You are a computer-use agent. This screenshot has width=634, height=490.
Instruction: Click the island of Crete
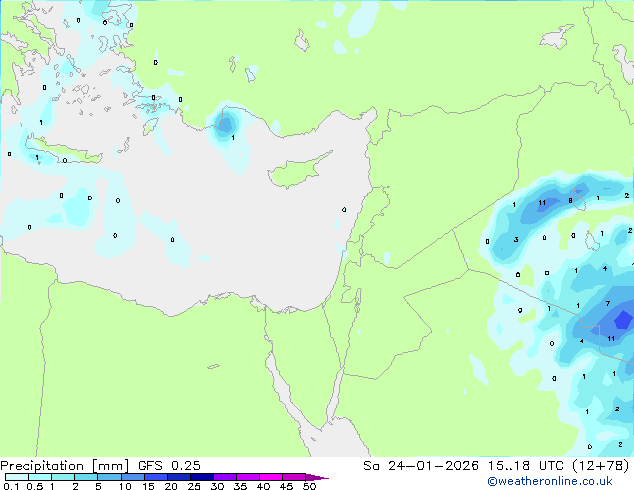(x=64, y=150)
